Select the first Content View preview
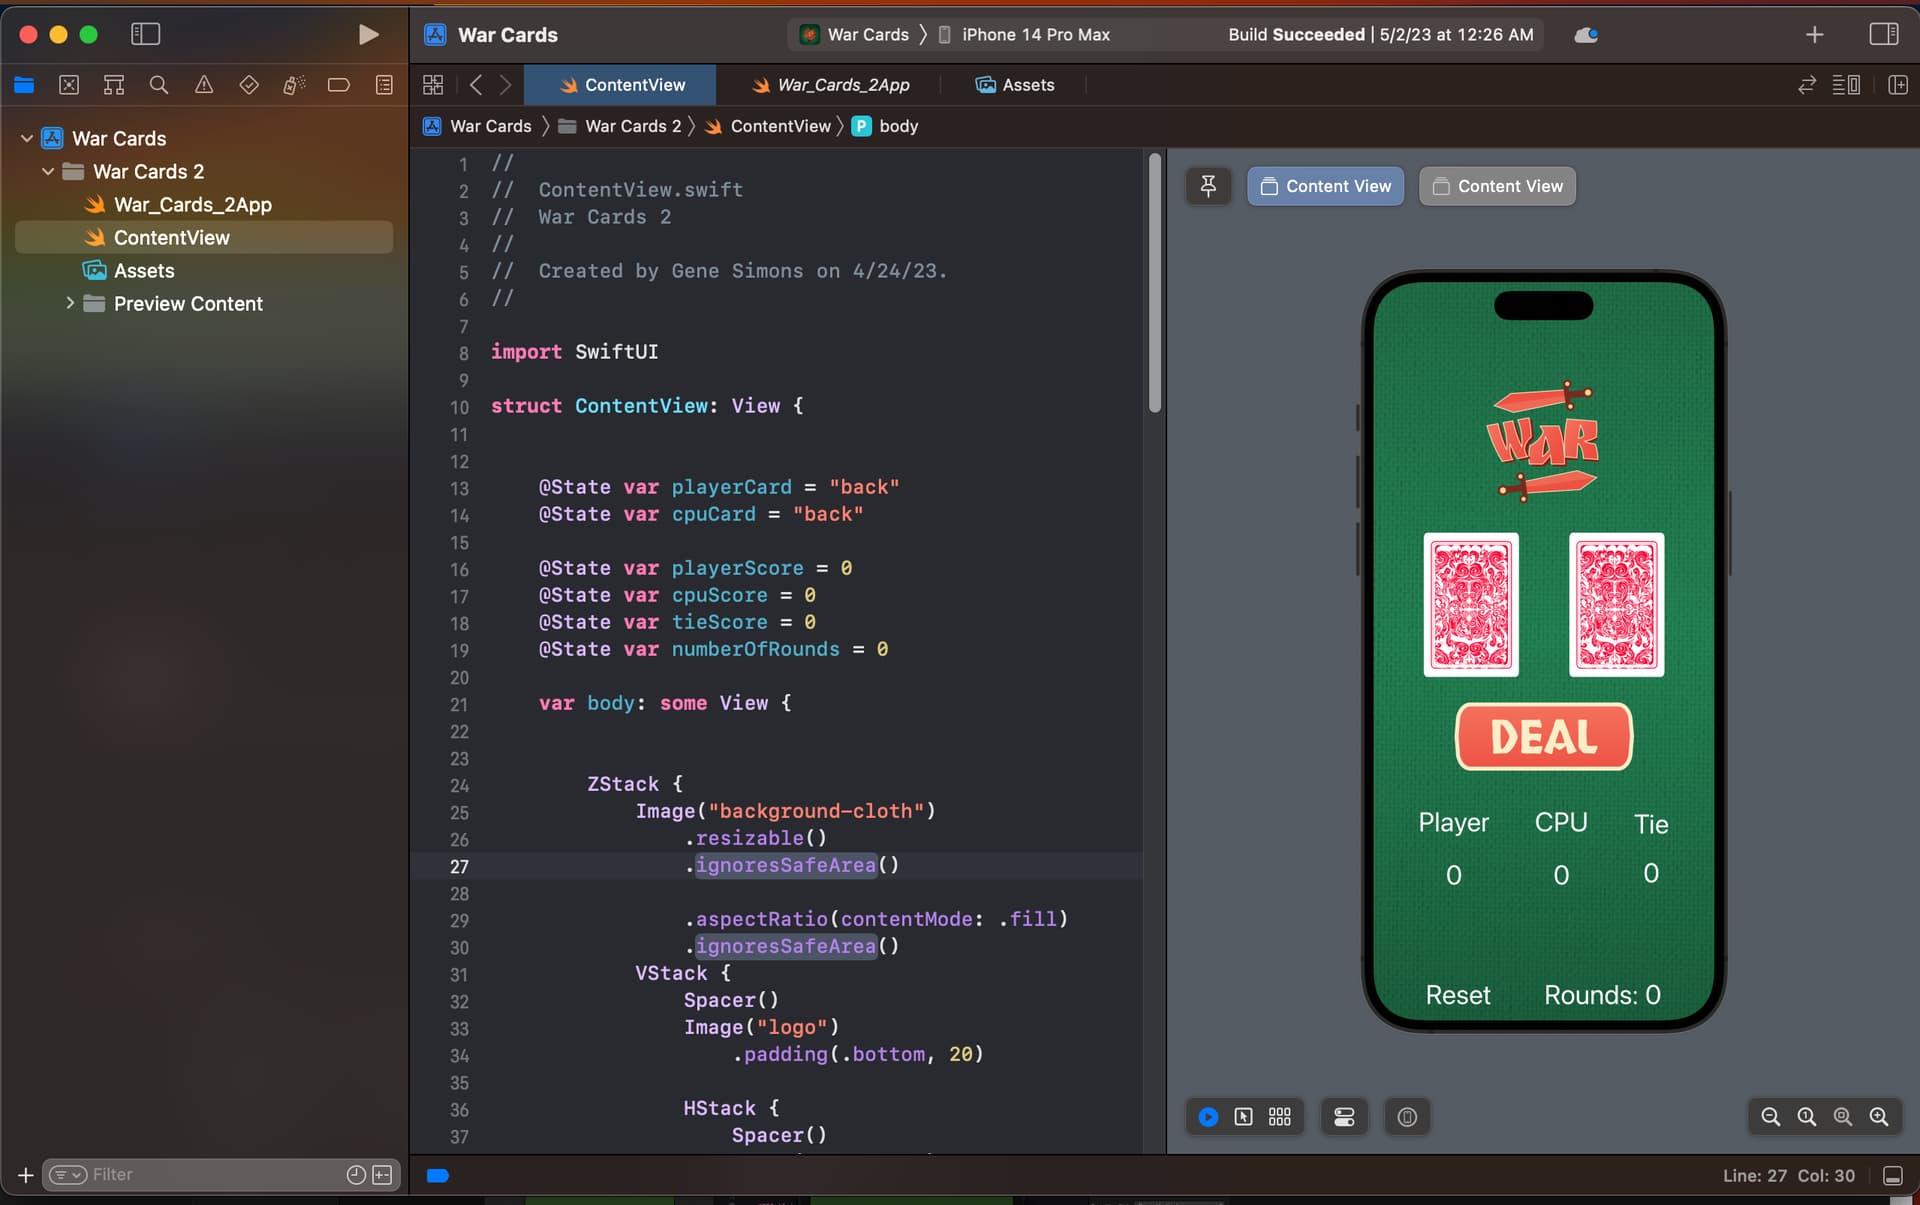The width and height of the screenshot is (1920, 1205). [x=1326, y=186]
